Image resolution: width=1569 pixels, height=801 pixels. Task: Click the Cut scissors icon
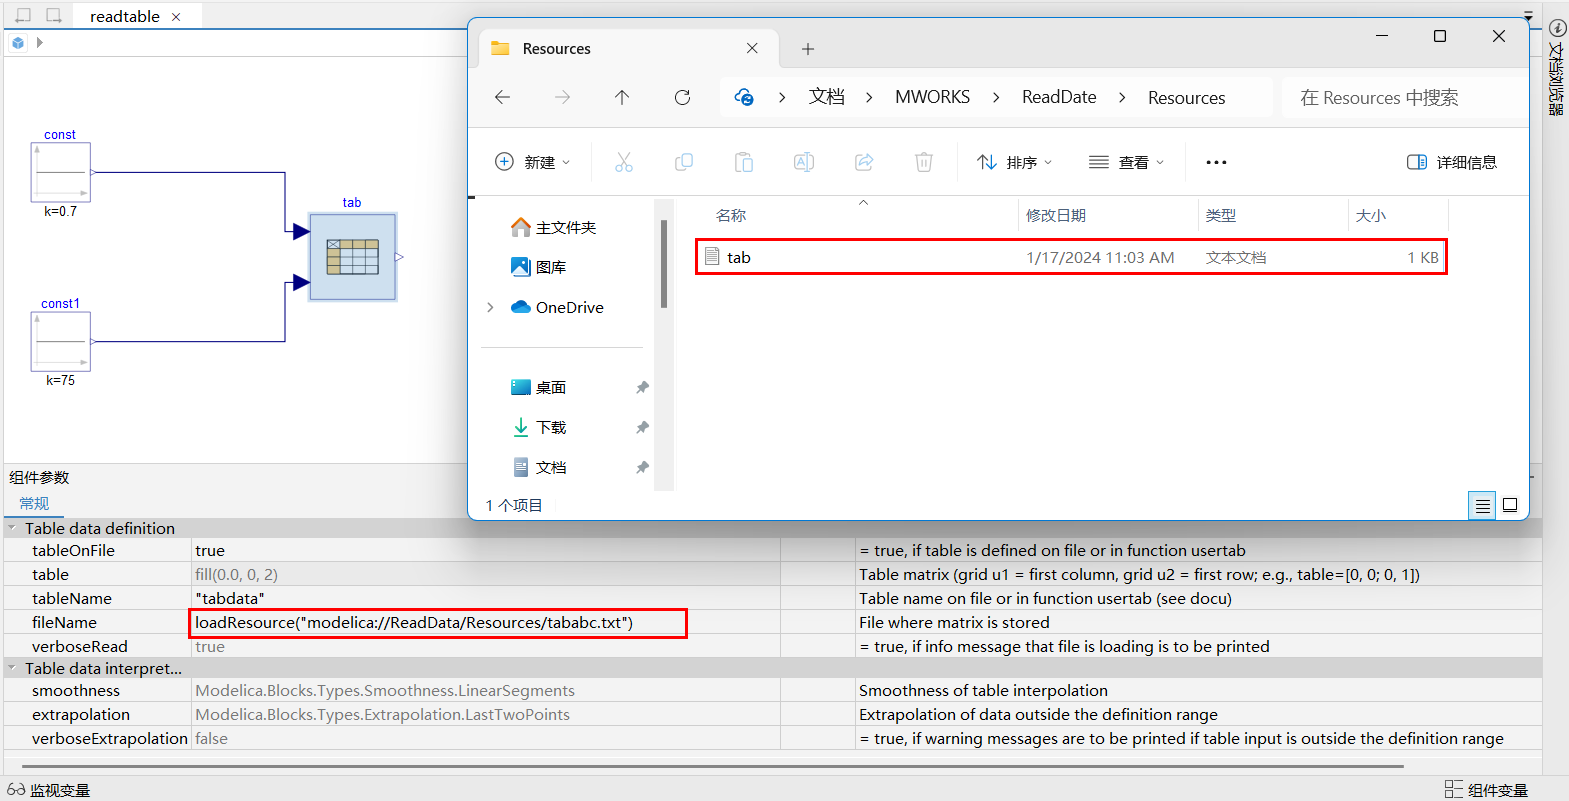[x=623, y=162]
